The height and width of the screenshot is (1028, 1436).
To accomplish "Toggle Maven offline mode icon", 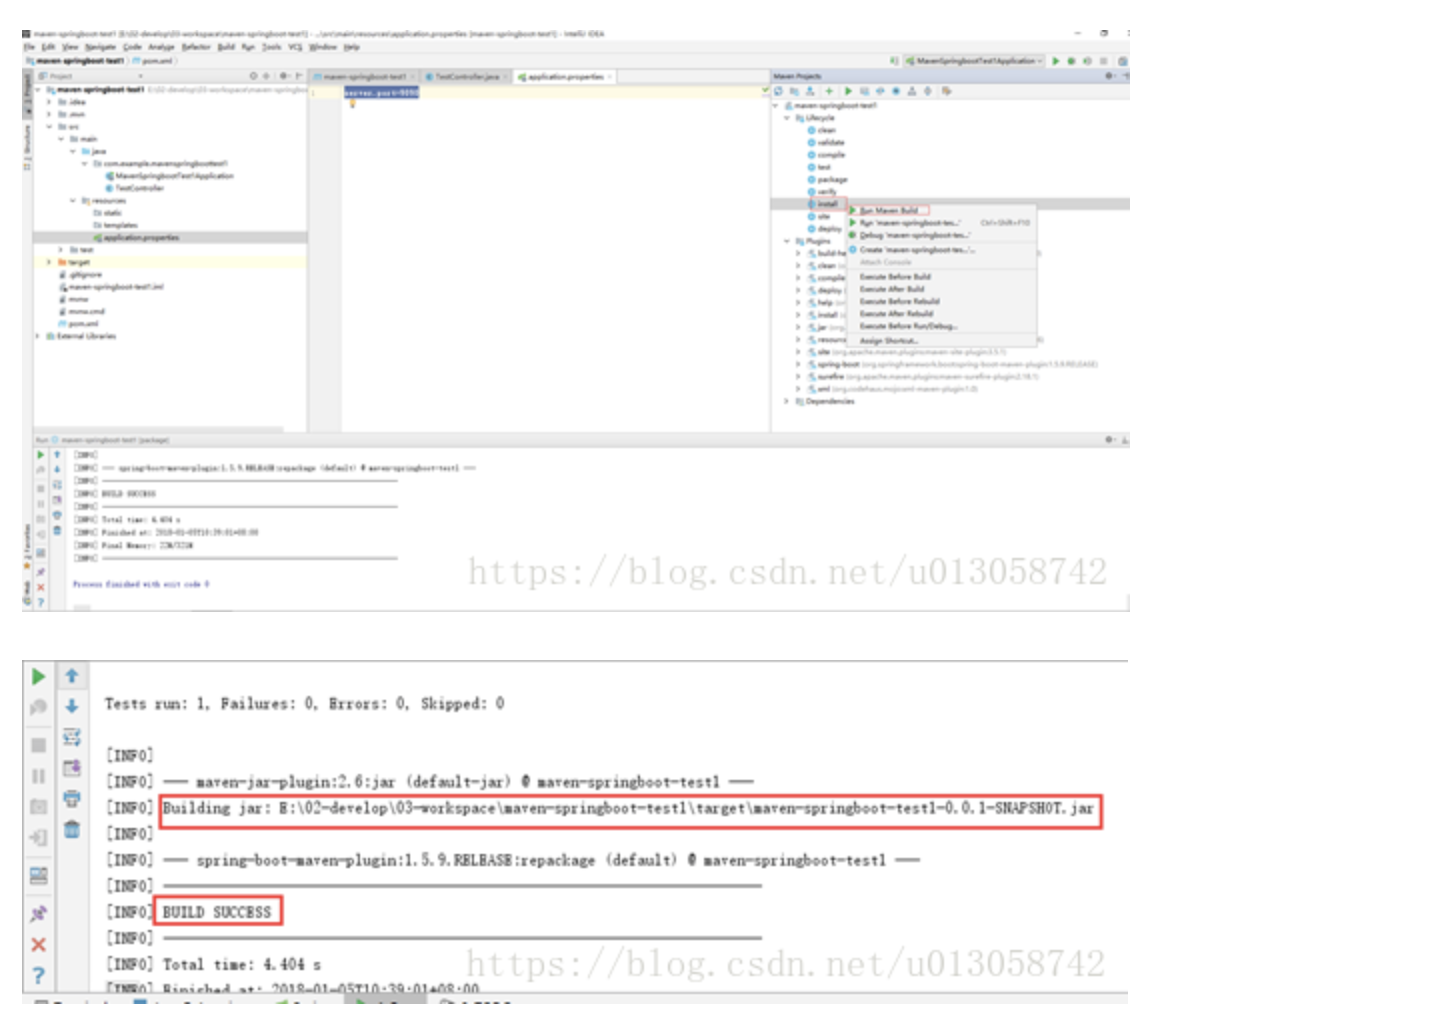I will click(880, 91).
